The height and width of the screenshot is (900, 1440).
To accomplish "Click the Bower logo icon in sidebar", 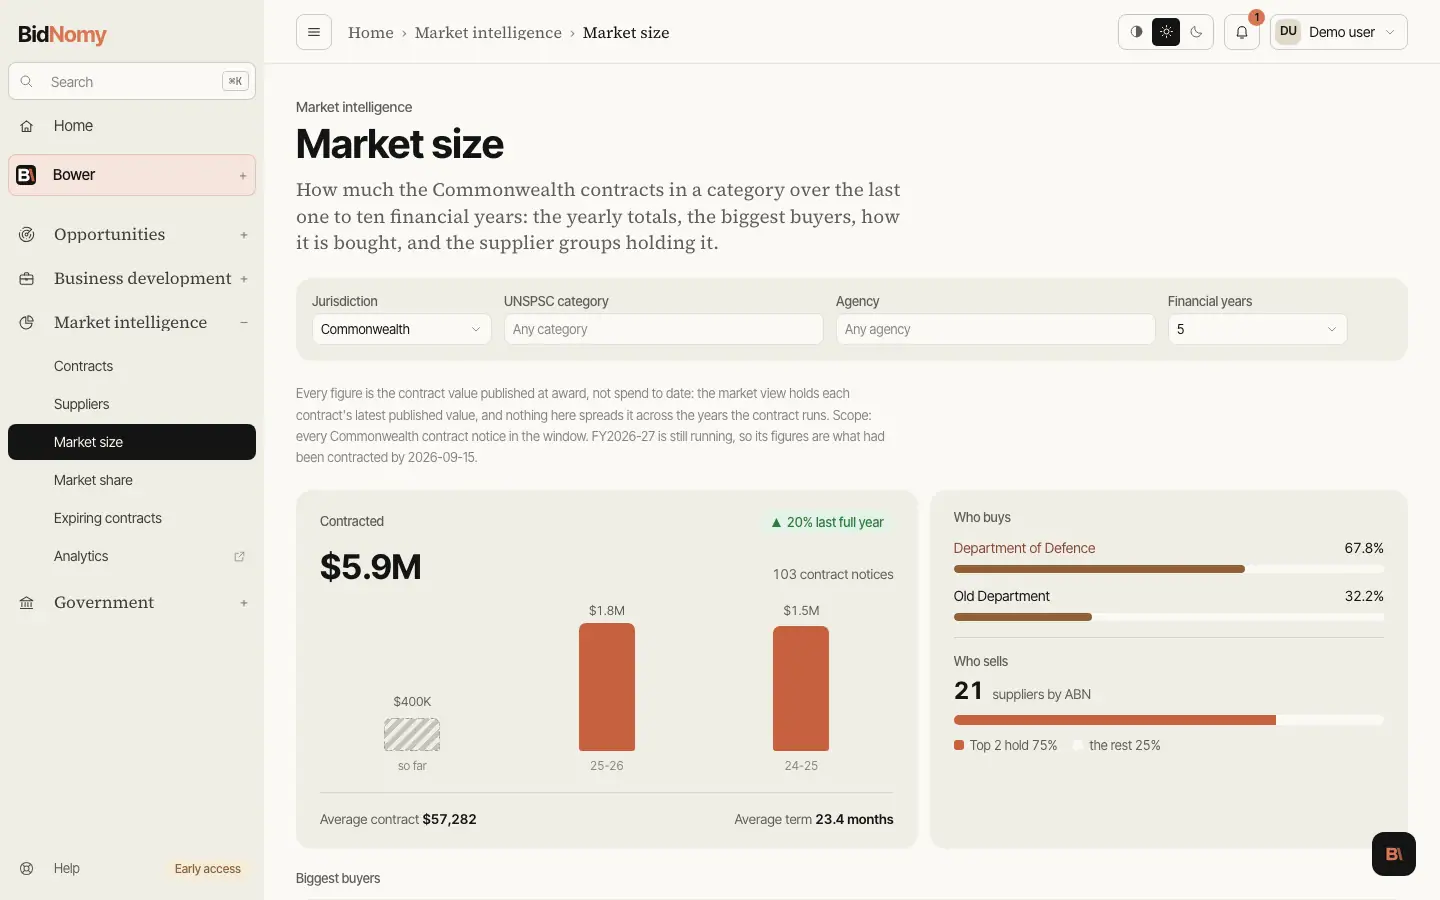I will 27,175.
